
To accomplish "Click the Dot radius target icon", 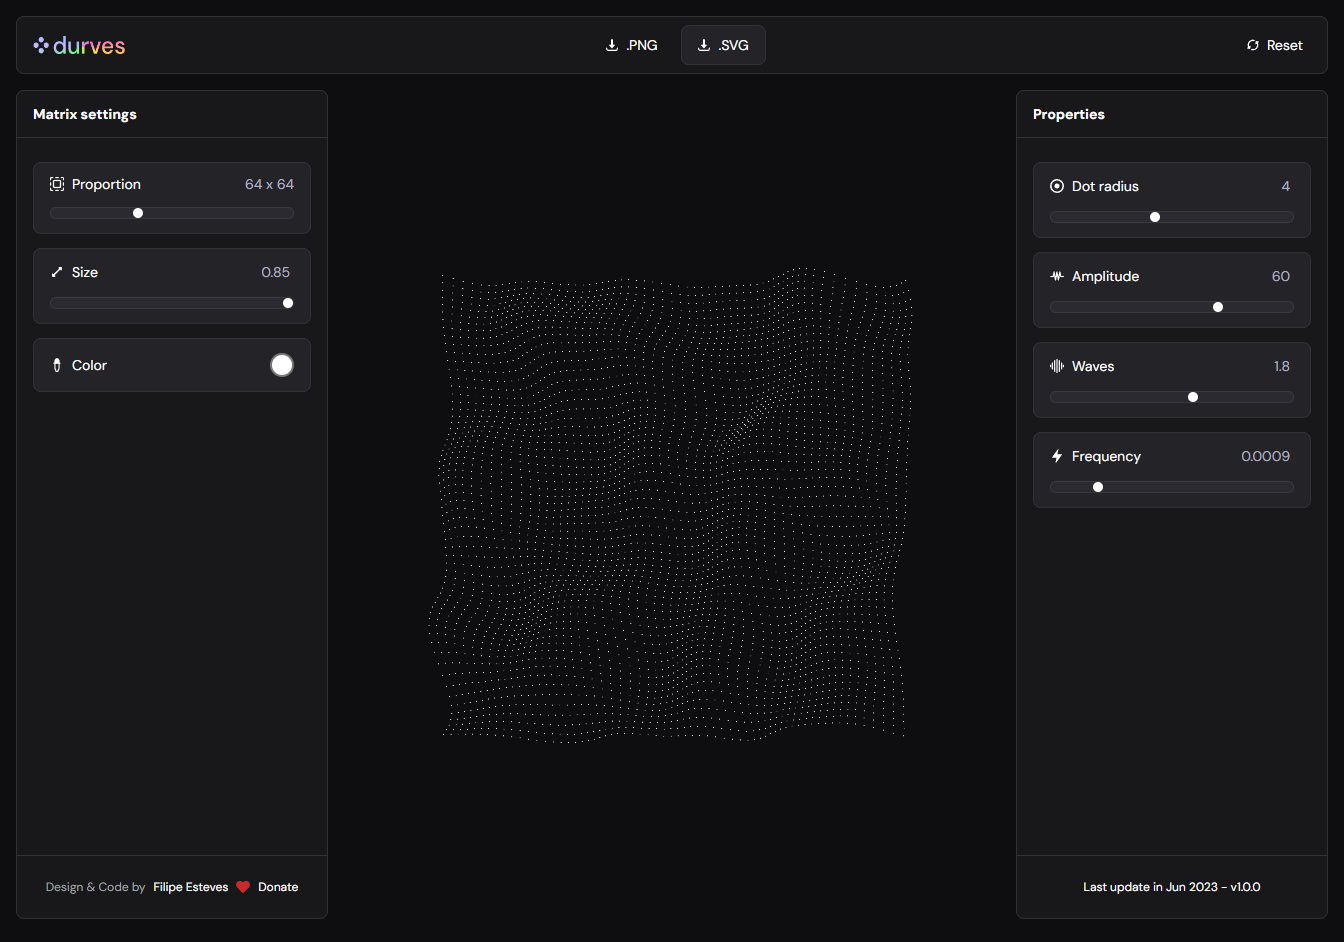I will coord(1057,186).
